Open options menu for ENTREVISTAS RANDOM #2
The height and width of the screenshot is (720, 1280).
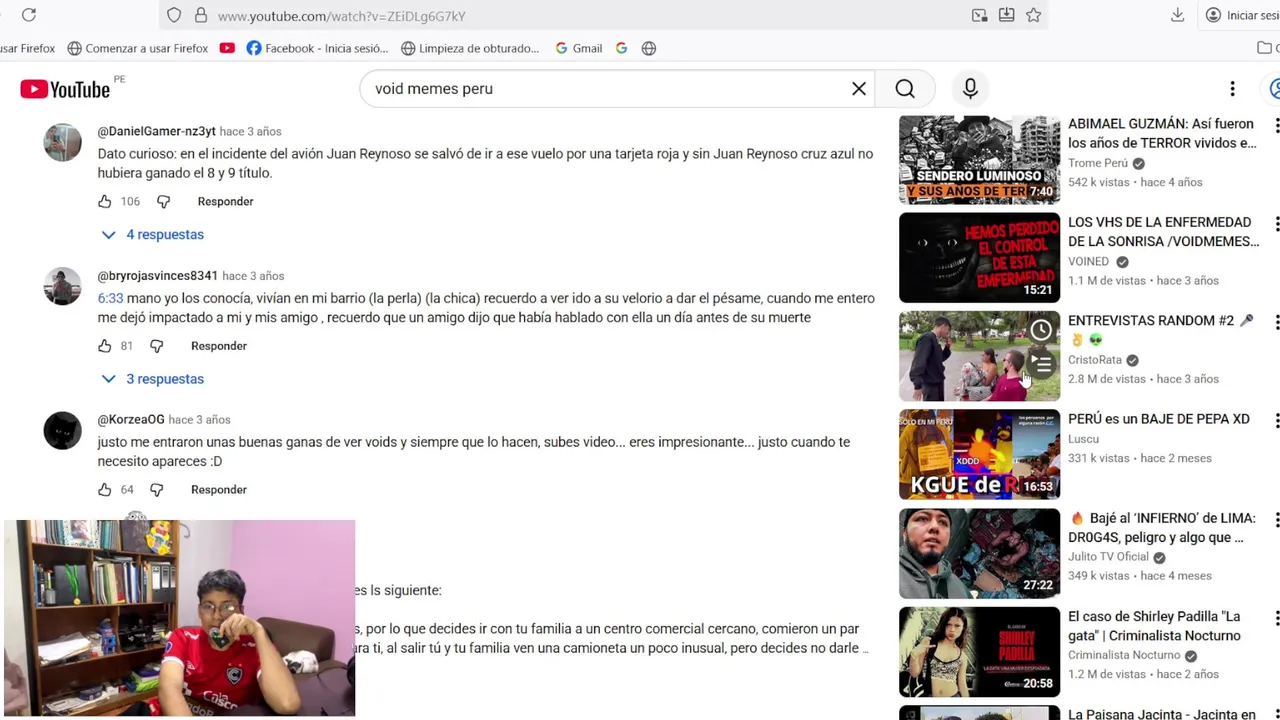coord(1275,322)
